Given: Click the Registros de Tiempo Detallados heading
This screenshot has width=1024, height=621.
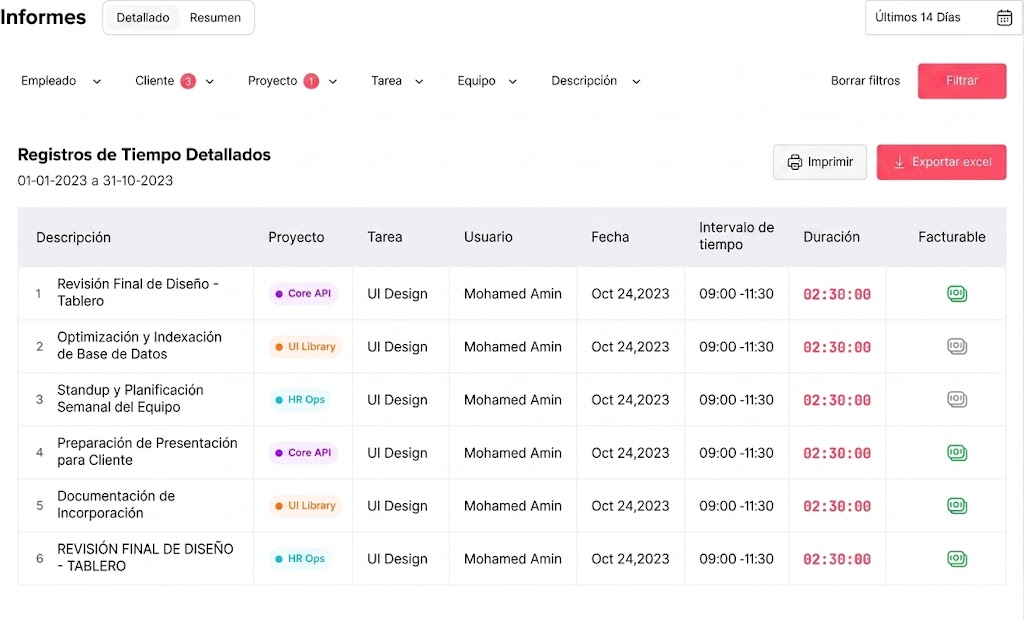Looking at the screenshot, I should 144,155.
